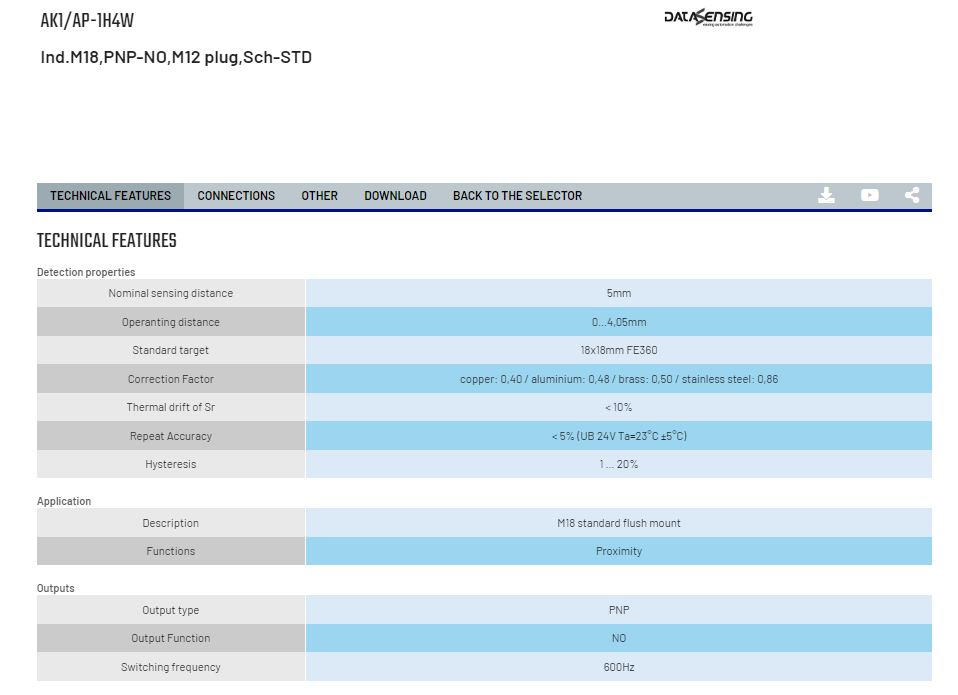Click the download icon in tab bar
Screen dimensions: 958x695
click(826, 195)
